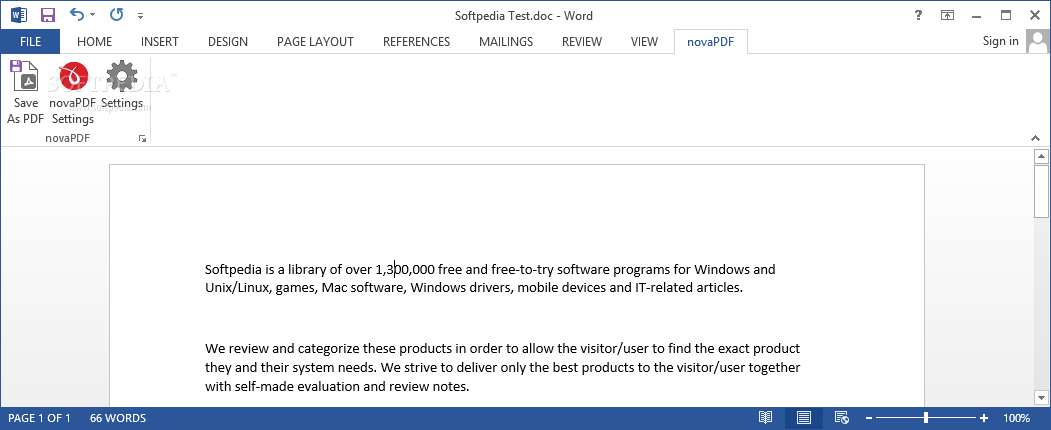Switch to Read Mode view
Screen dimensions: 1051x430
pos(765,418)
